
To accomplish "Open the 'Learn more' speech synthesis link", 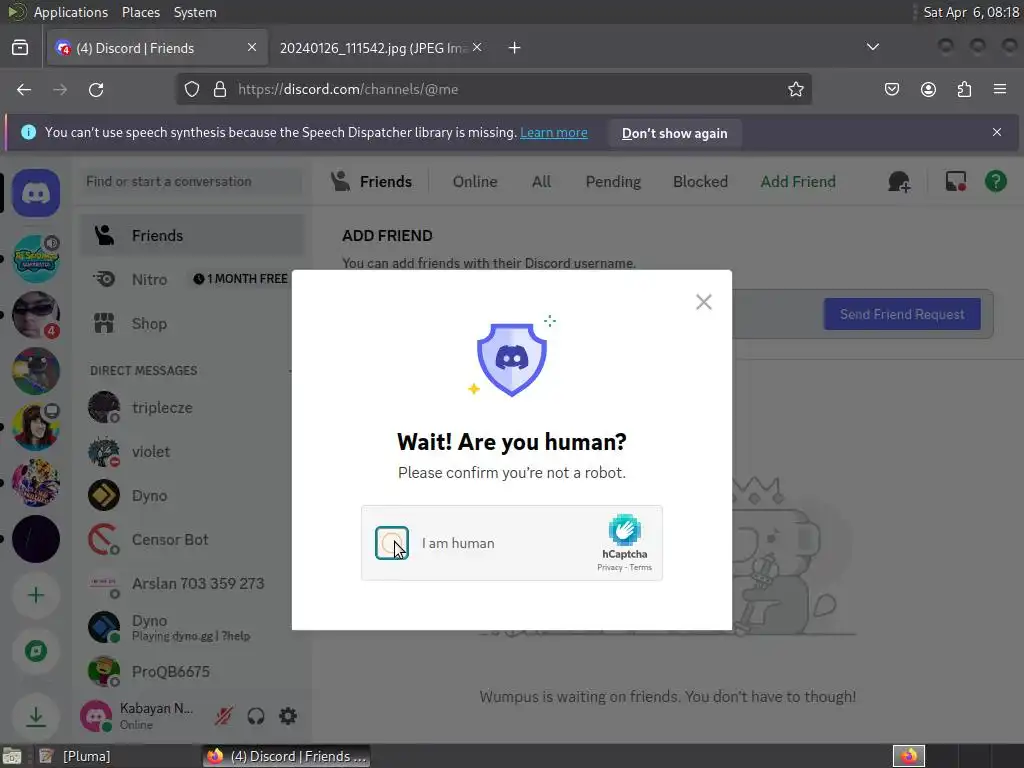I will 554,133.
